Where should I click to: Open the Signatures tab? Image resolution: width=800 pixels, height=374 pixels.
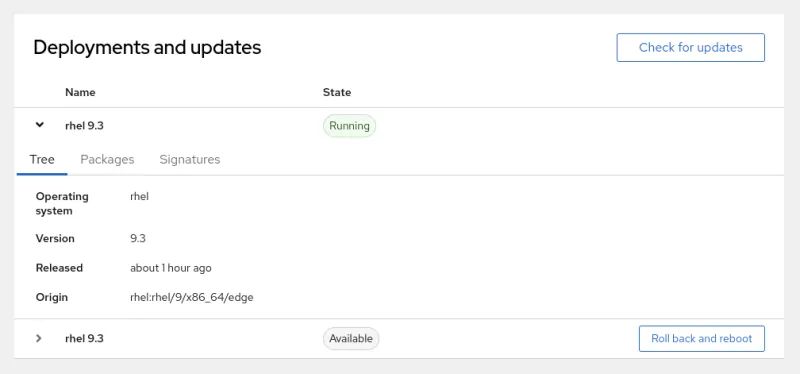tap(190, 160)
